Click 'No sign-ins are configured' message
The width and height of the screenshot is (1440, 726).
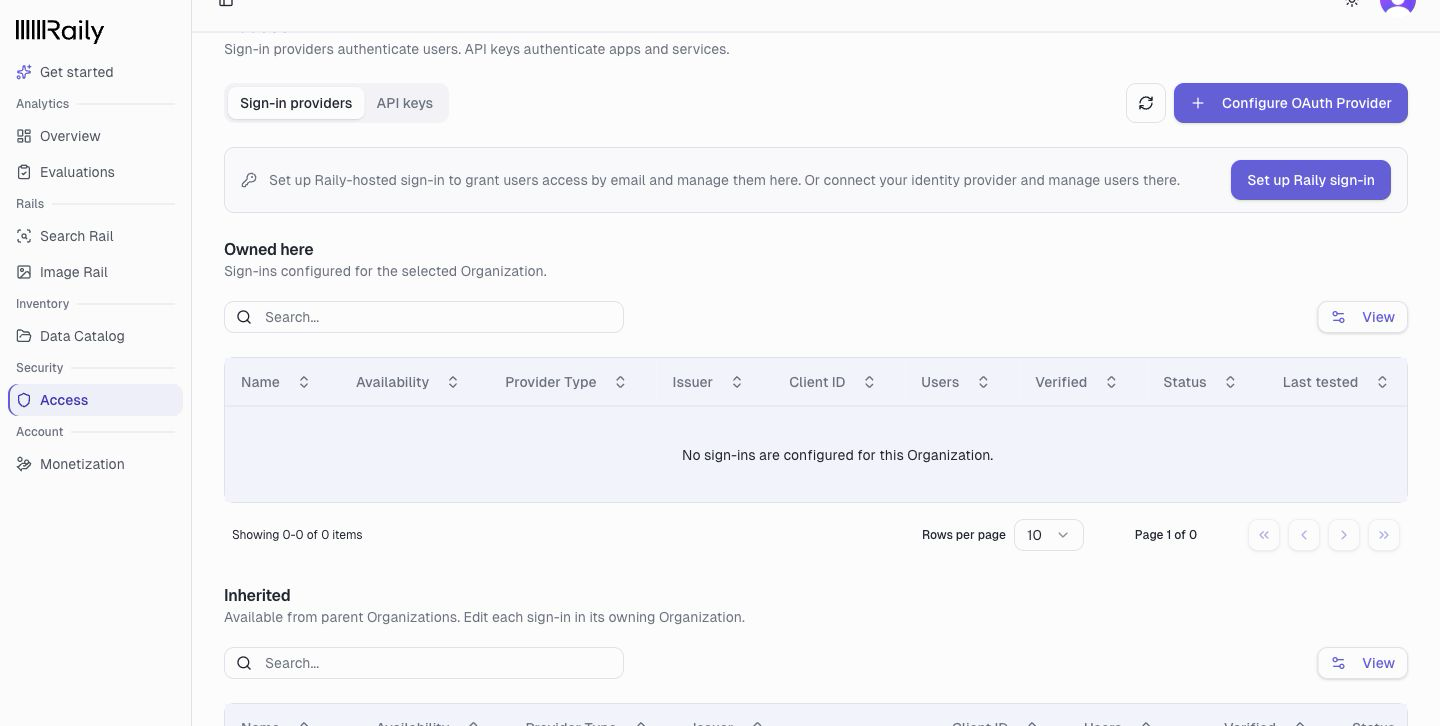(838, 455)
